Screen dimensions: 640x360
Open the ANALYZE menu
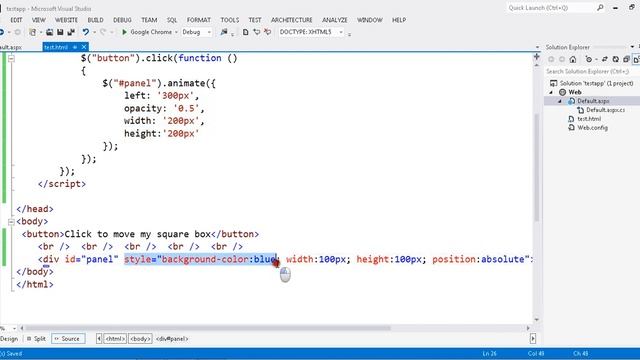(x=335, y=20)
